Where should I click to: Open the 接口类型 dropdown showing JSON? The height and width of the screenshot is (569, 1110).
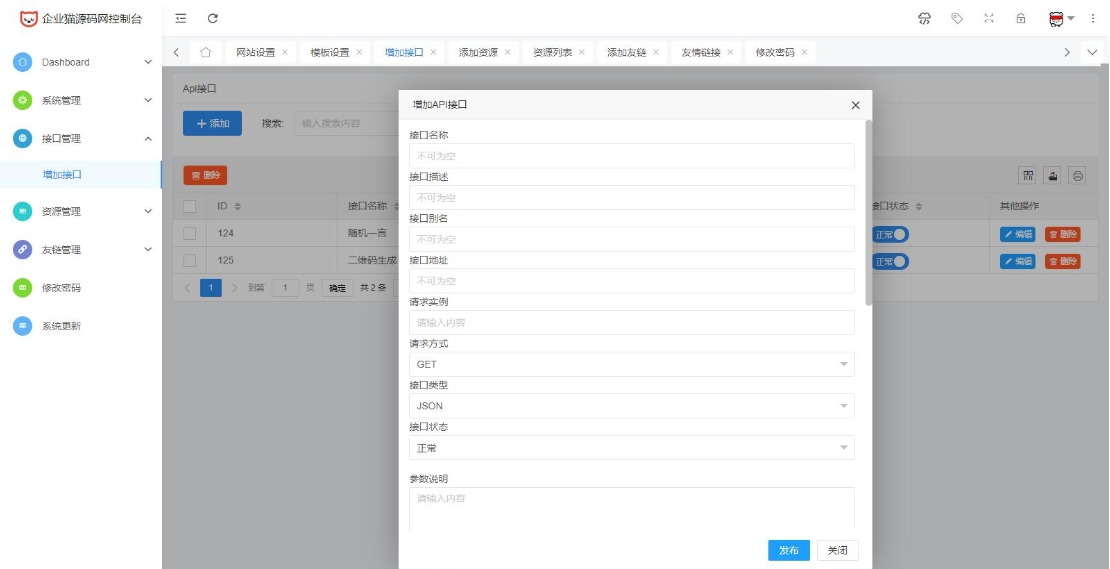coord(631,406)
